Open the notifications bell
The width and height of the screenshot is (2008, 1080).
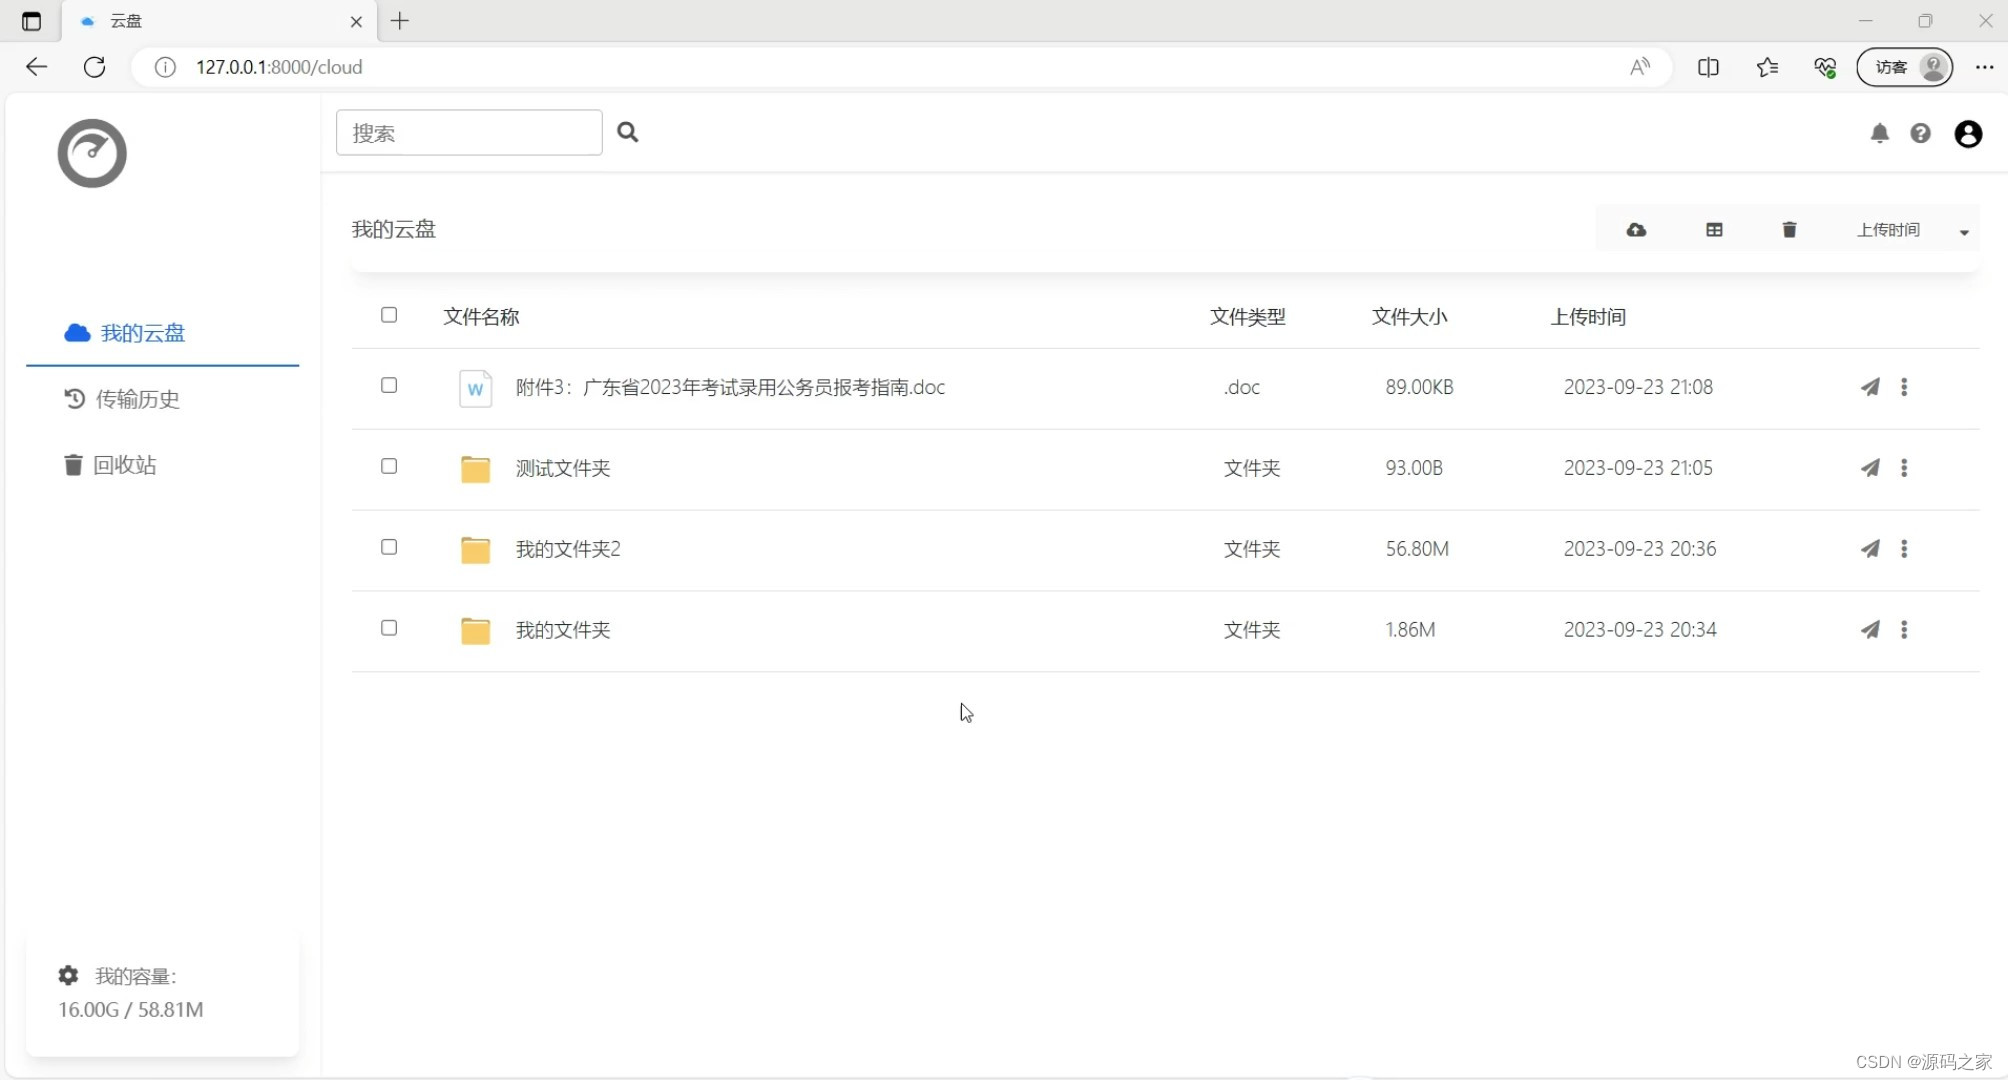pos(1879,133)
